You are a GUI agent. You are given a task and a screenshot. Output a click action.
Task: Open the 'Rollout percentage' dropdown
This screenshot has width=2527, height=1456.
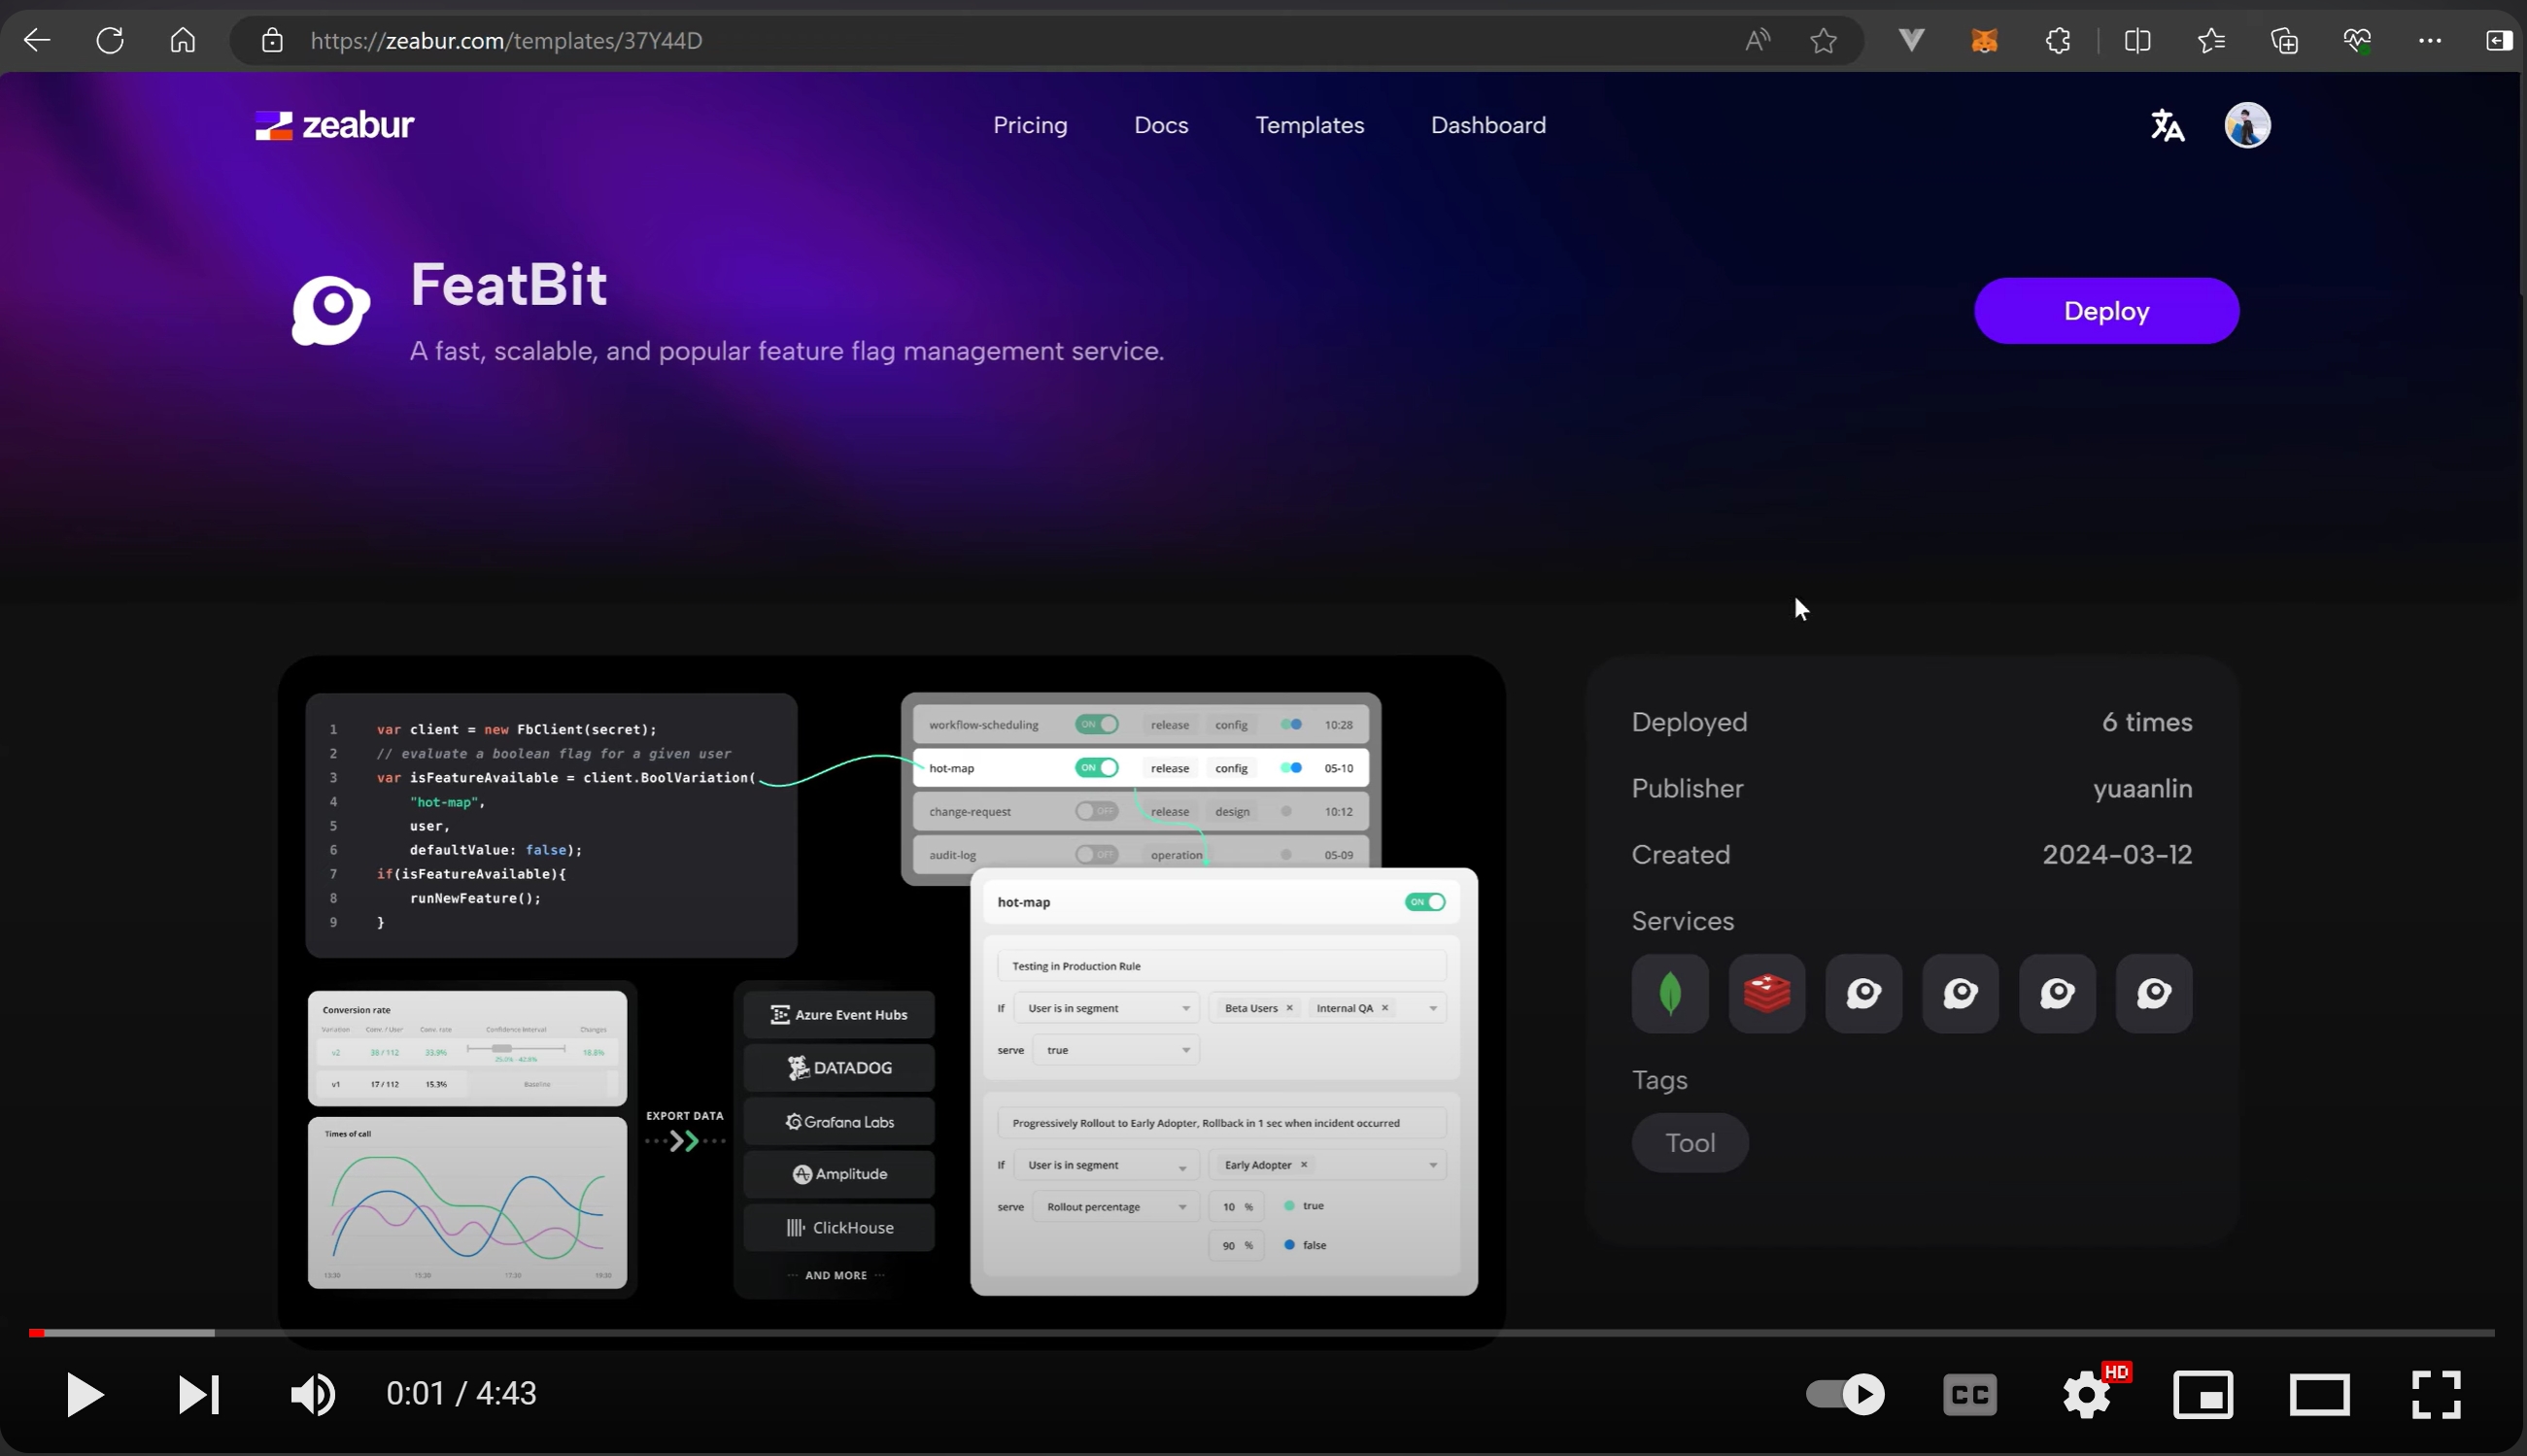click(1116, 1207)
